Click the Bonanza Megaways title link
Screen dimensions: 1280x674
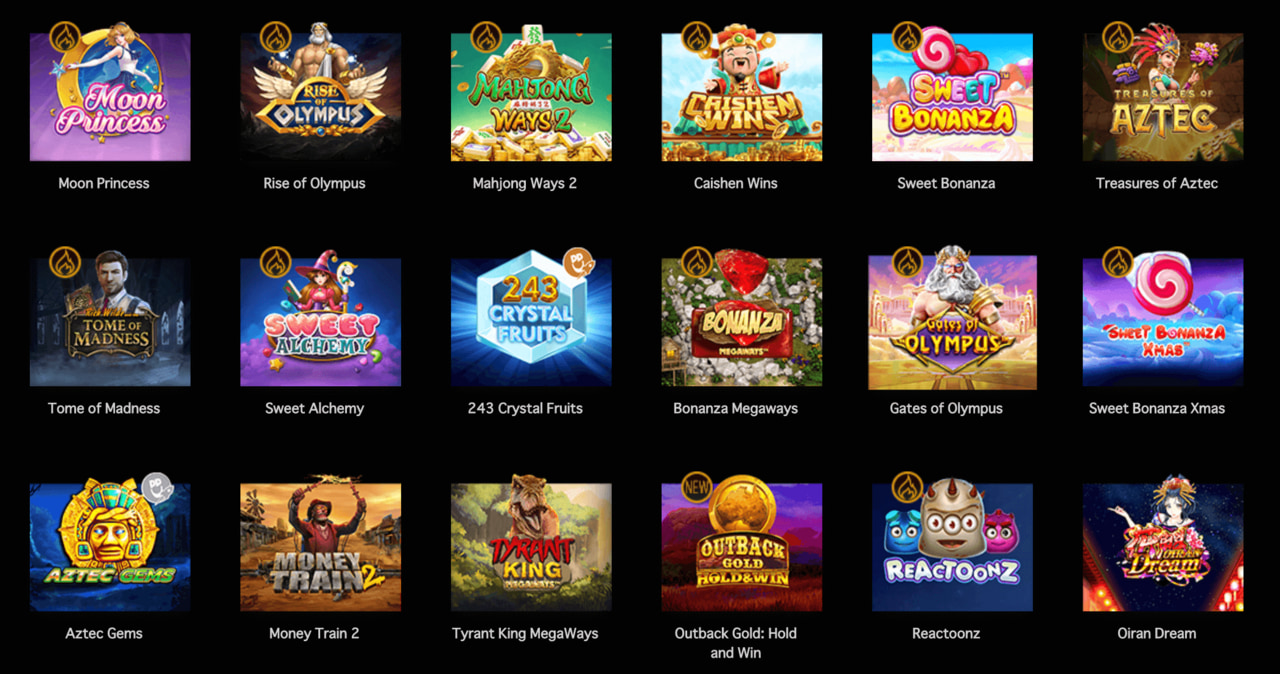pos(736,408)
